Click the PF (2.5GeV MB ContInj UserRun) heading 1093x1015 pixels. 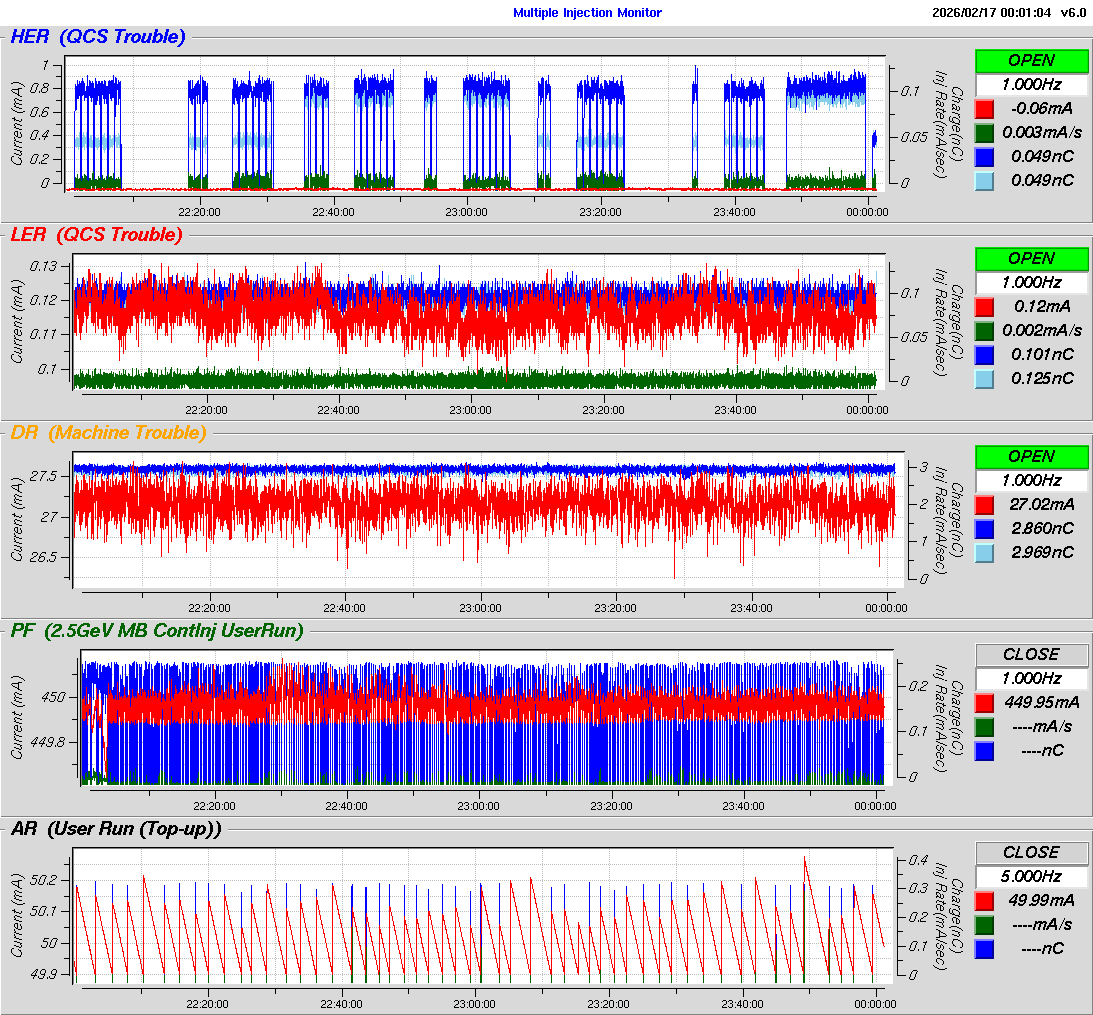pyautogui.click(x=156, y=630)
